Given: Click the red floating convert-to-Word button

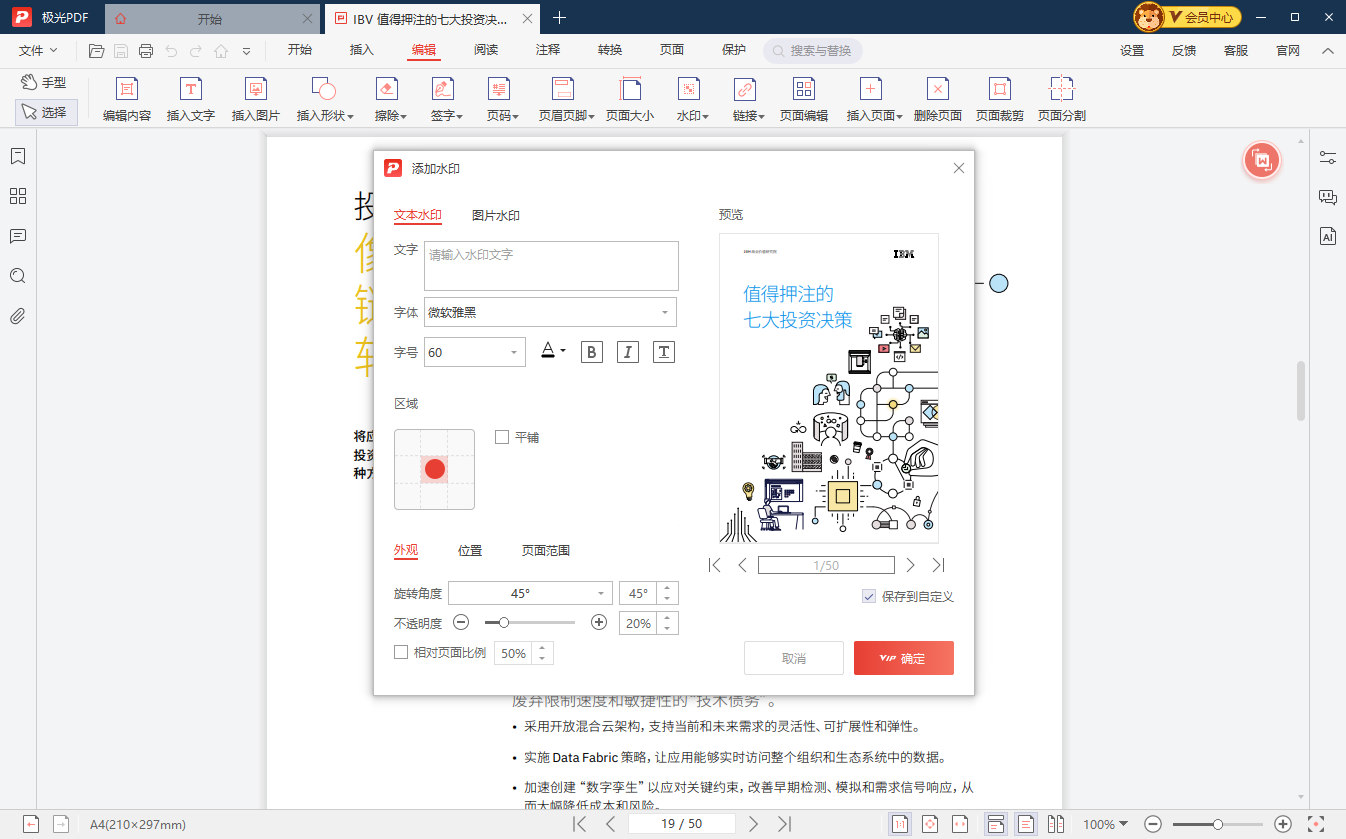Looking at the screenshot, I should [1262, 161].
